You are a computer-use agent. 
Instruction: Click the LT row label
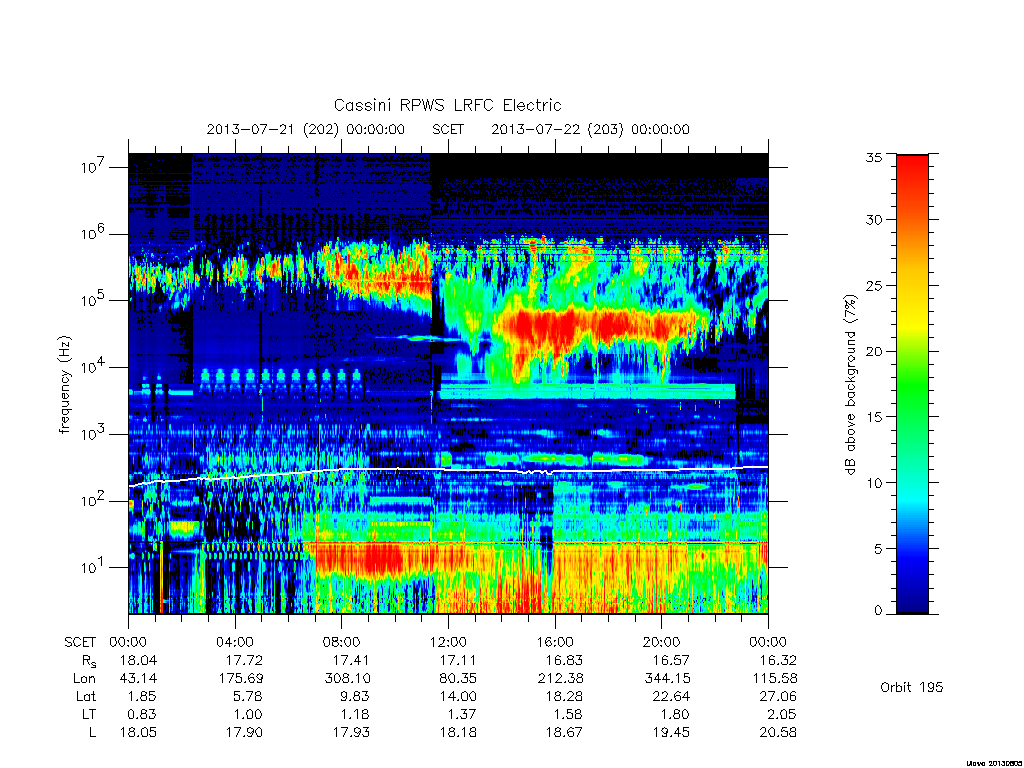pos(89,714)
